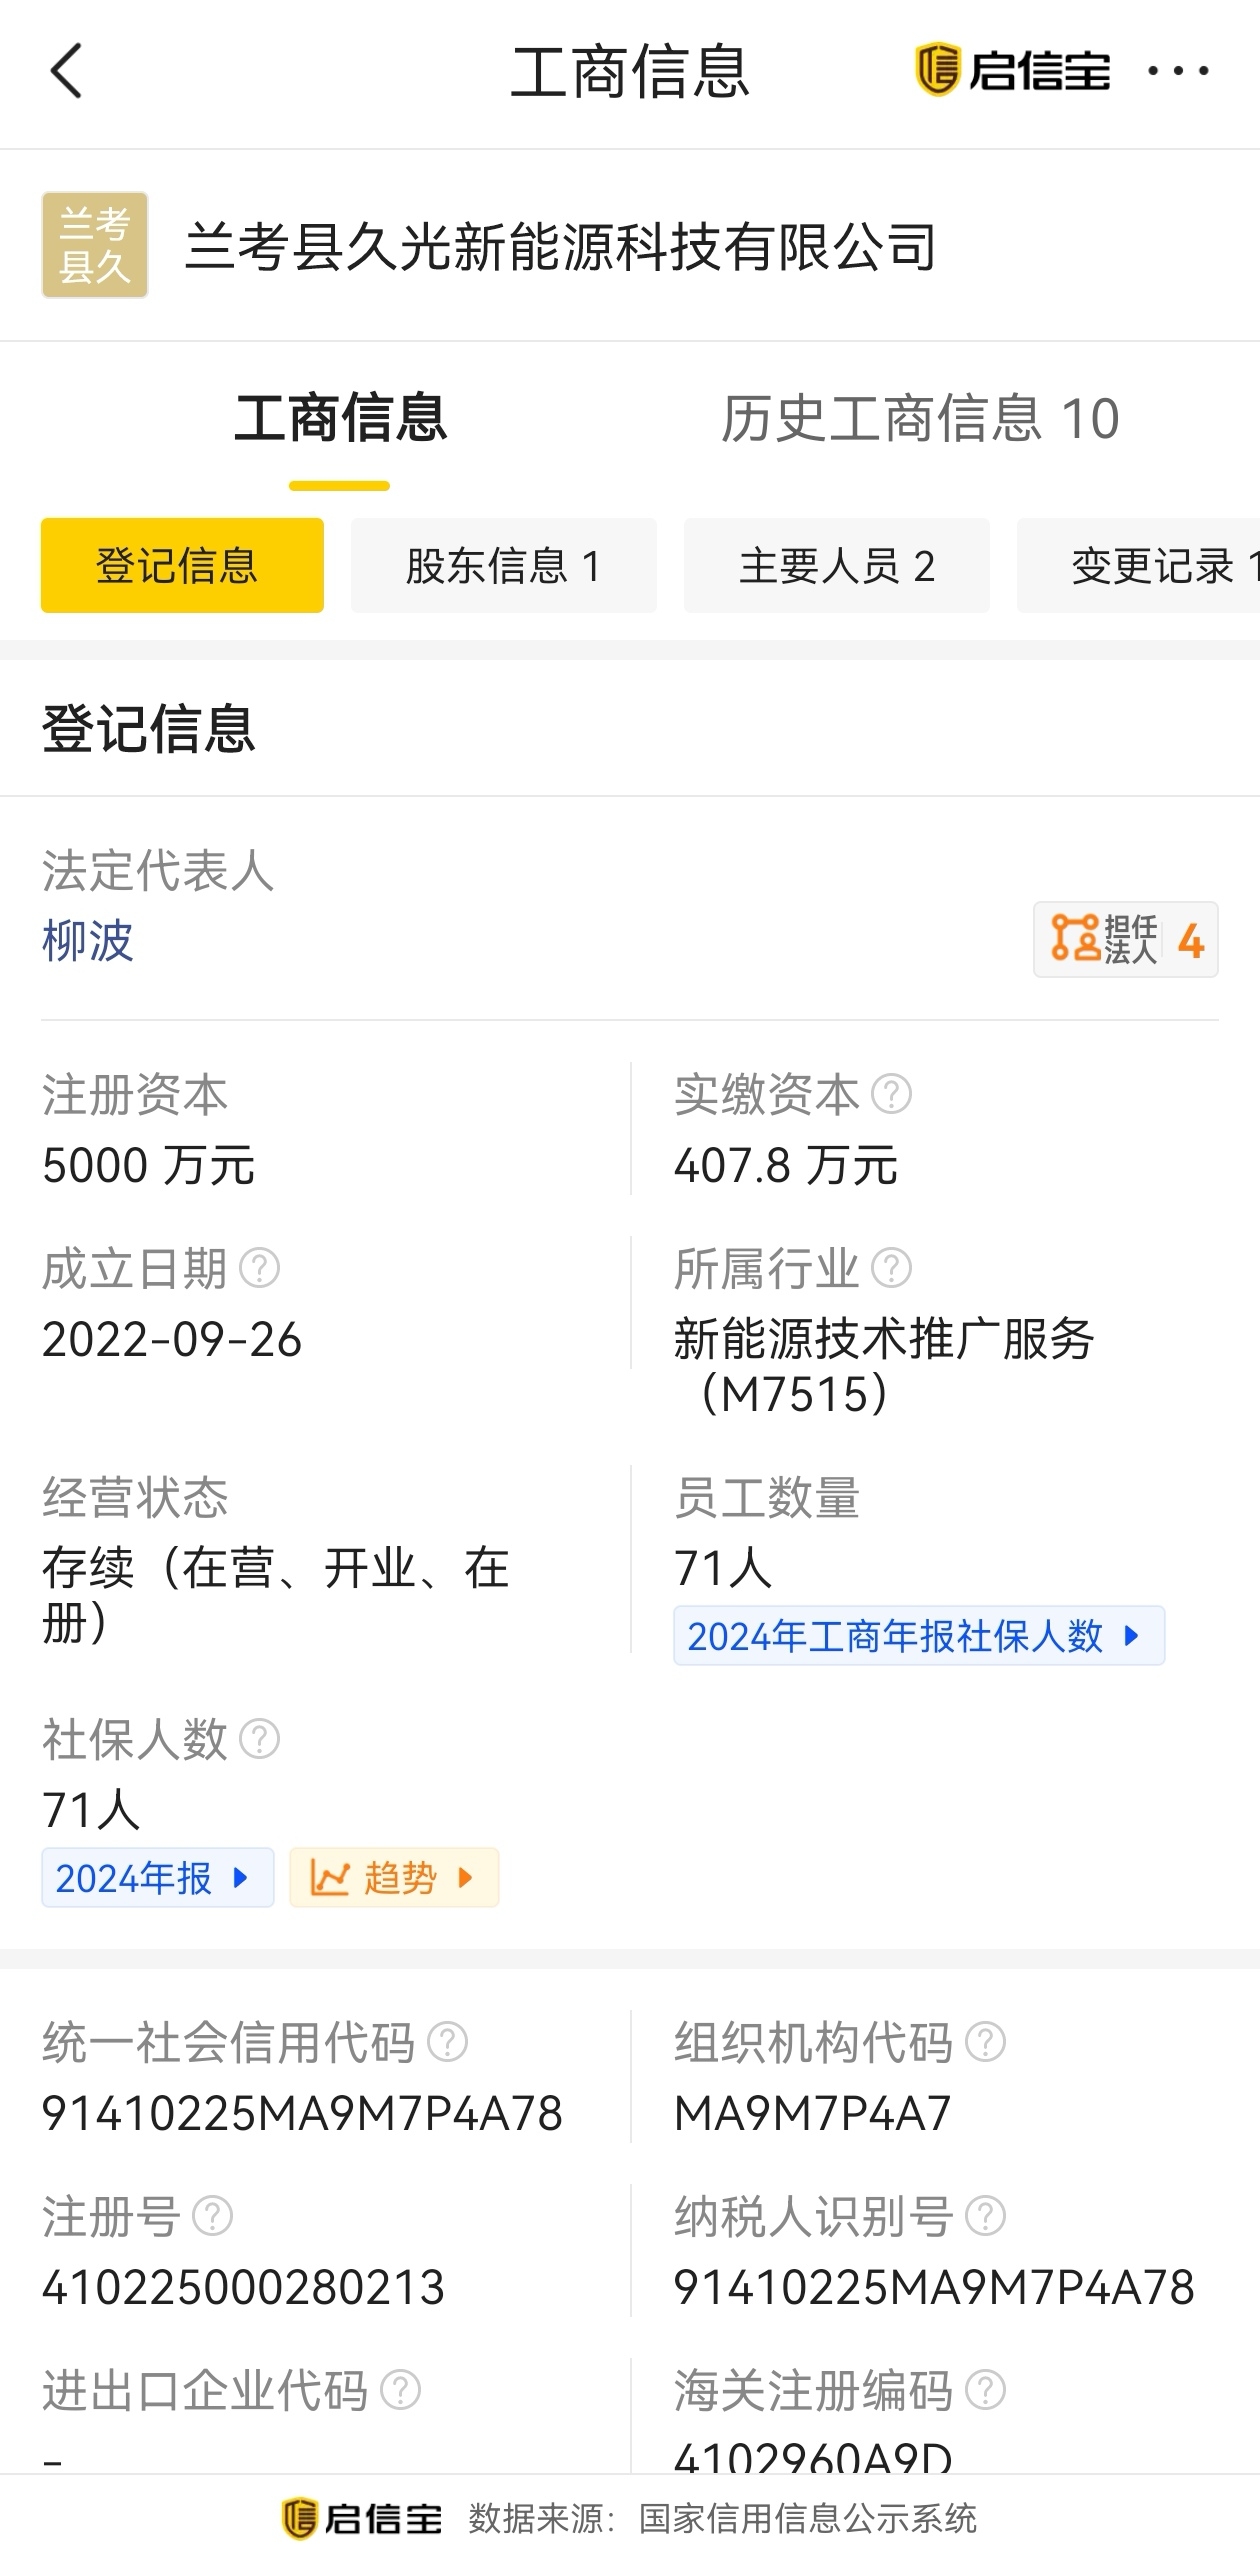Tap question mark beside 社保人数
Viewport: 1260px width, 2554px height.
pos(260,1738)
